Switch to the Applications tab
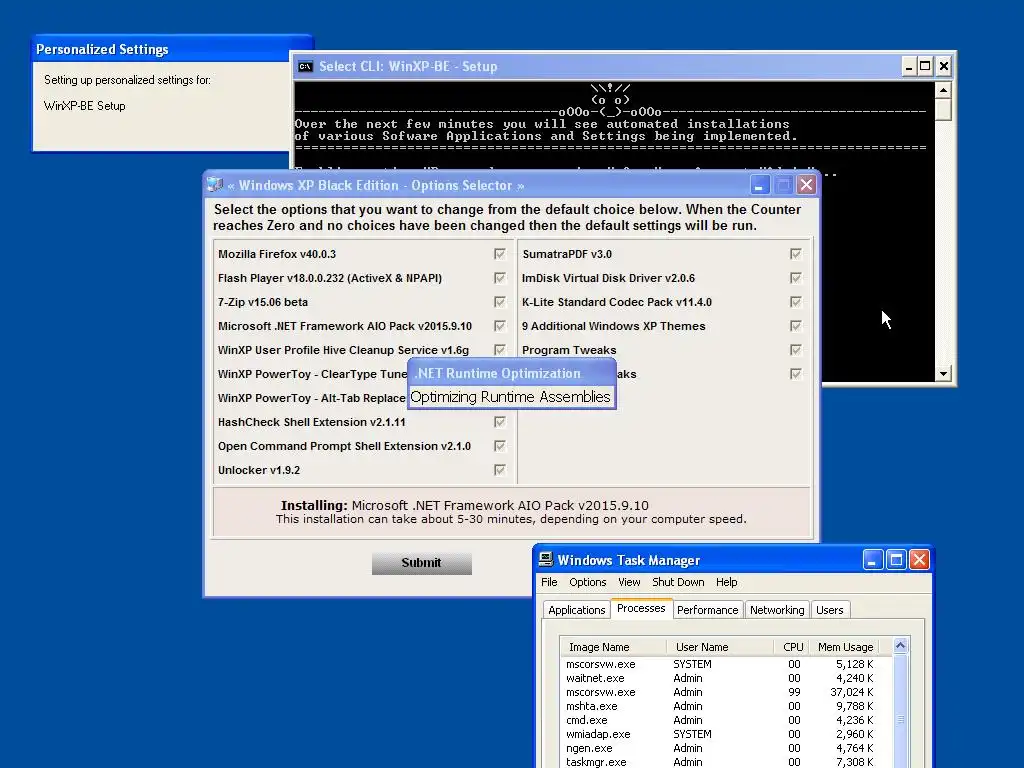Screen dimensions: 1024x768 click(577, 610)
